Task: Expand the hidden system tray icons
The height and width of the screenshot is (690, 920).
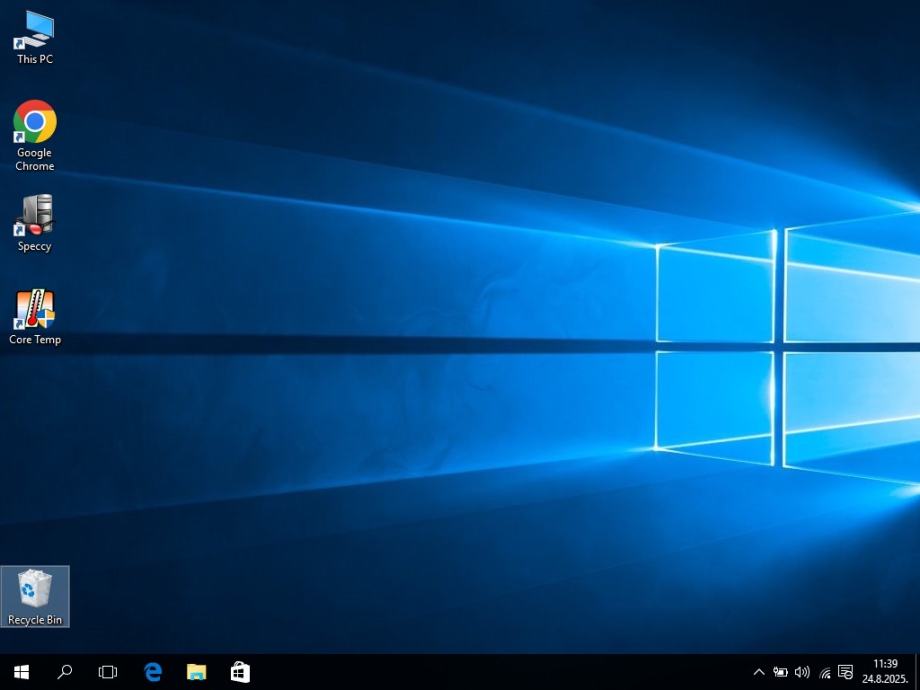Action: [758, 672]
